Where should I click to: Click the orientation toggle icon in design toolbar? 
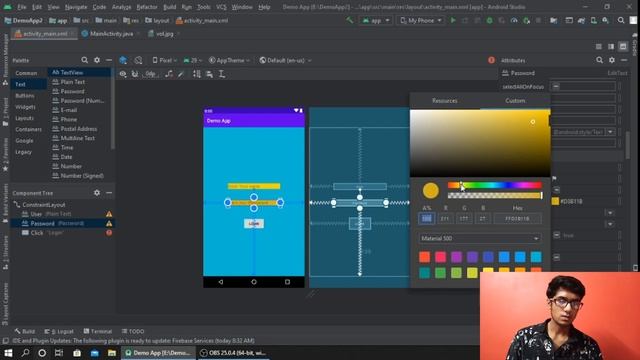(138, 60)
